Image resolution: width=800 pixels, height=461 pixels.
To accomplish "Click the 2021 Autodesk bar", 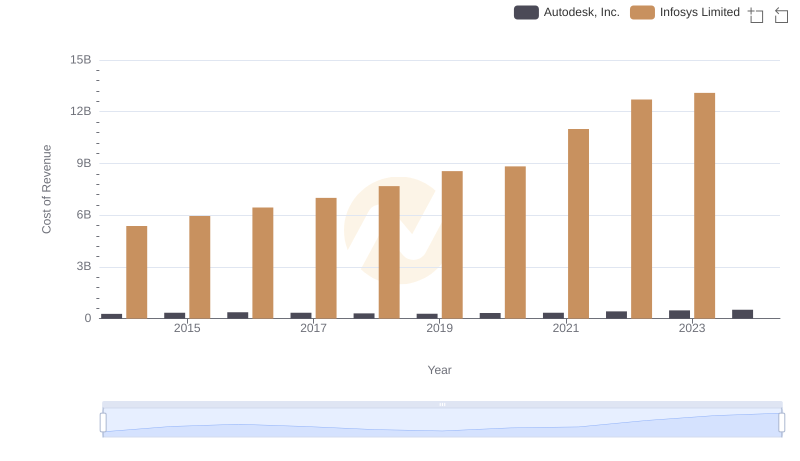I will 553,316.
